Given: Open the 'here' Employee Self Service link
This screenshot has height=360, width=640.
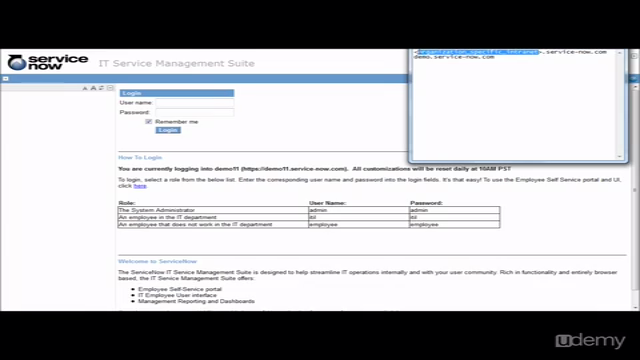Looking at the screenshot, I should (140, 186).
